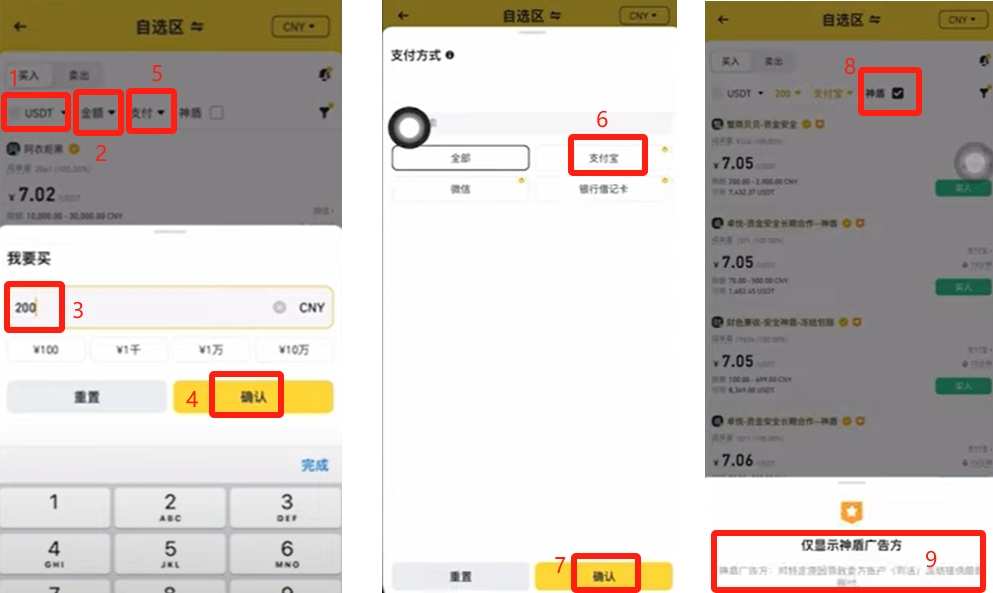Expand the 金额 amount filter dropdown
Screen dimensions: 993x593
(98, 113)
